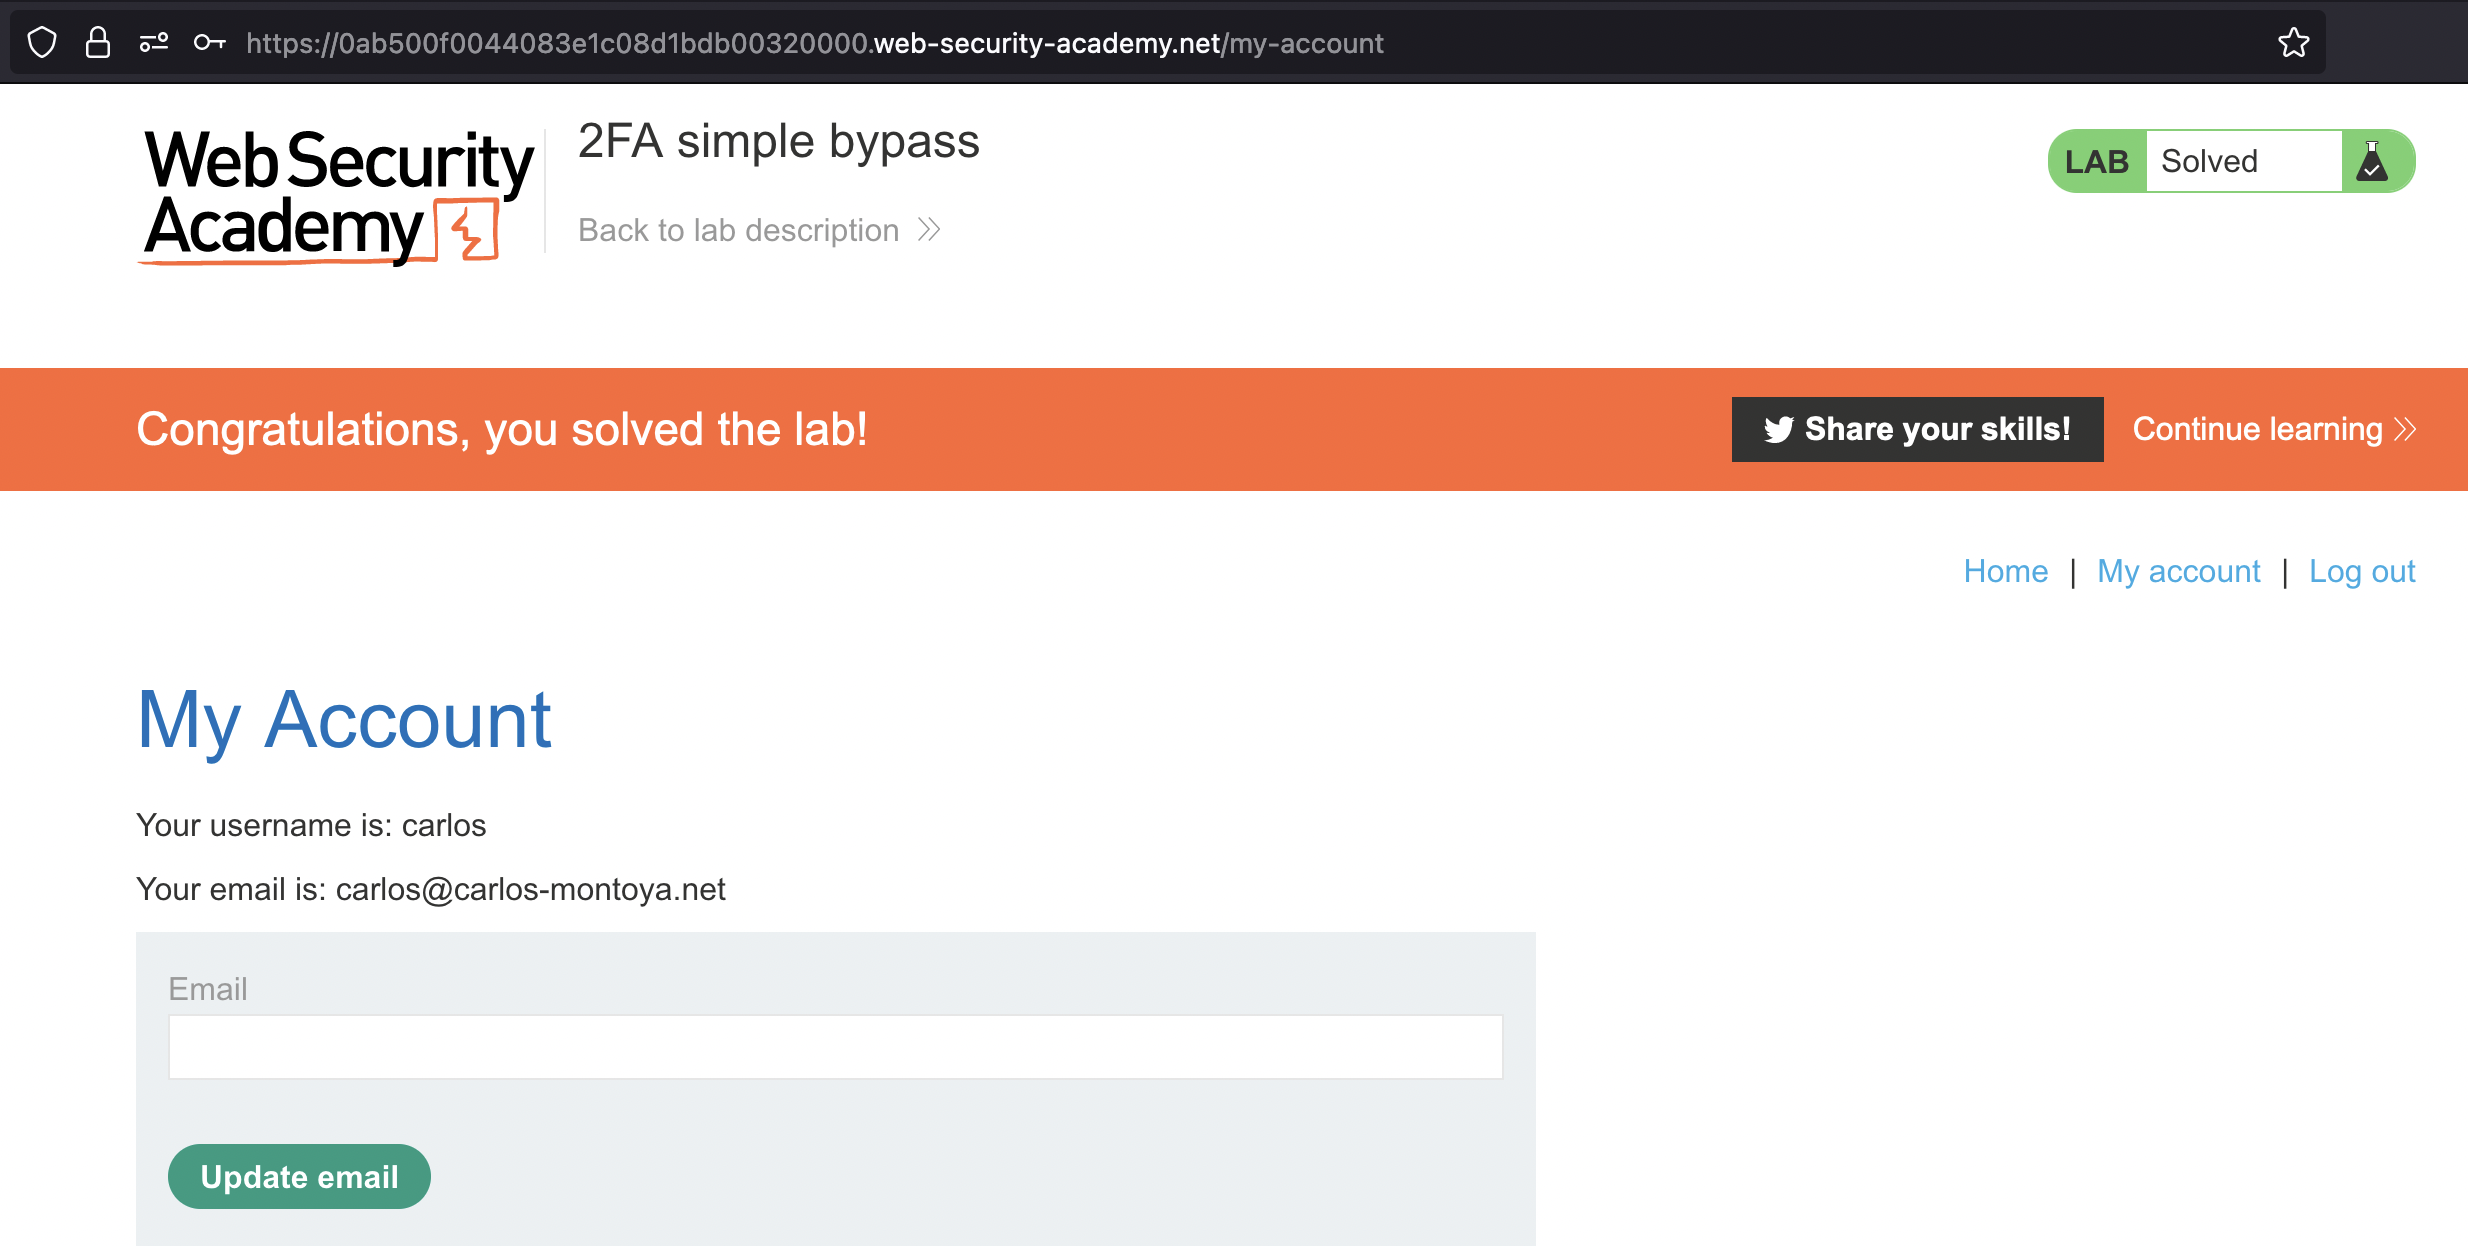Click the Update email button
Viewport: 2468px width, 1246px height.
tap(299, 1176)
